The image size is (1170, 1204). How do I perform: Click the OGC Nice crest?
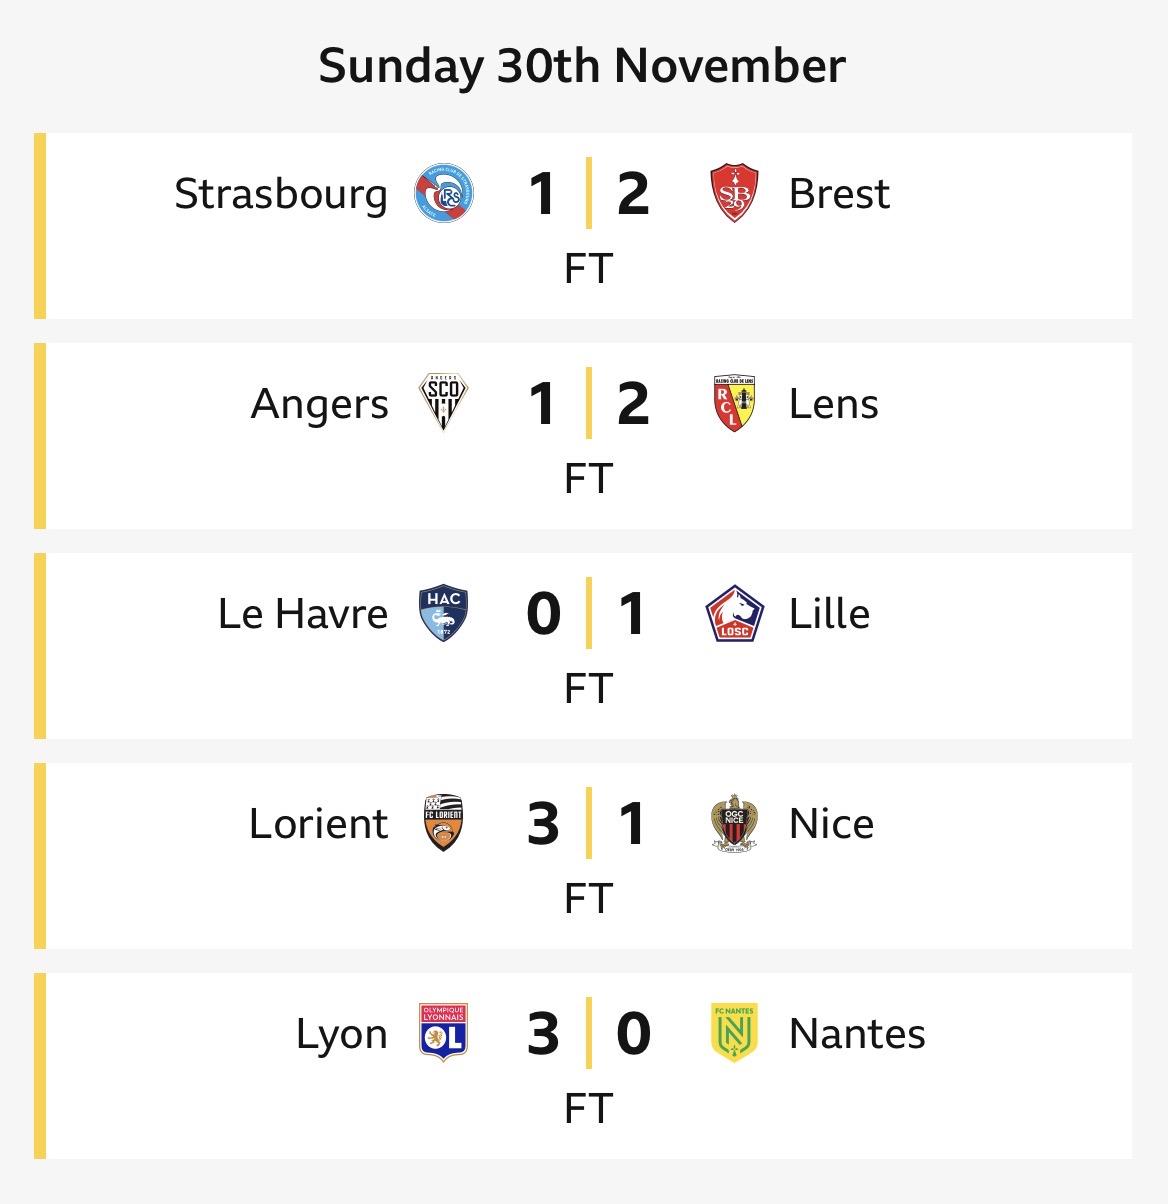pyautogui.click(x=734, y=823)
